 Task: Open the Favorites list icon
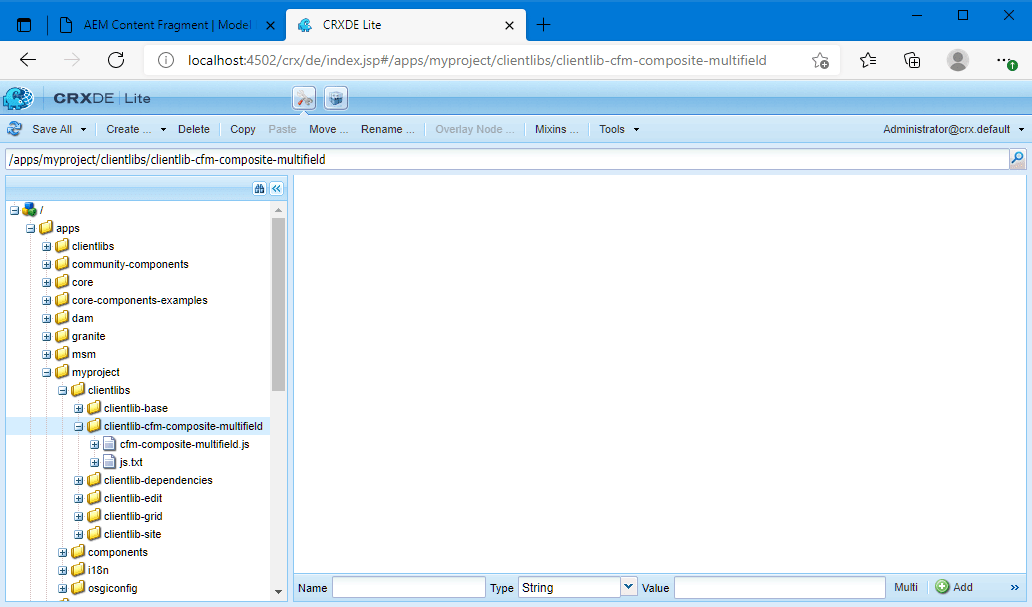pyautogui.click(x=867, y=61)
